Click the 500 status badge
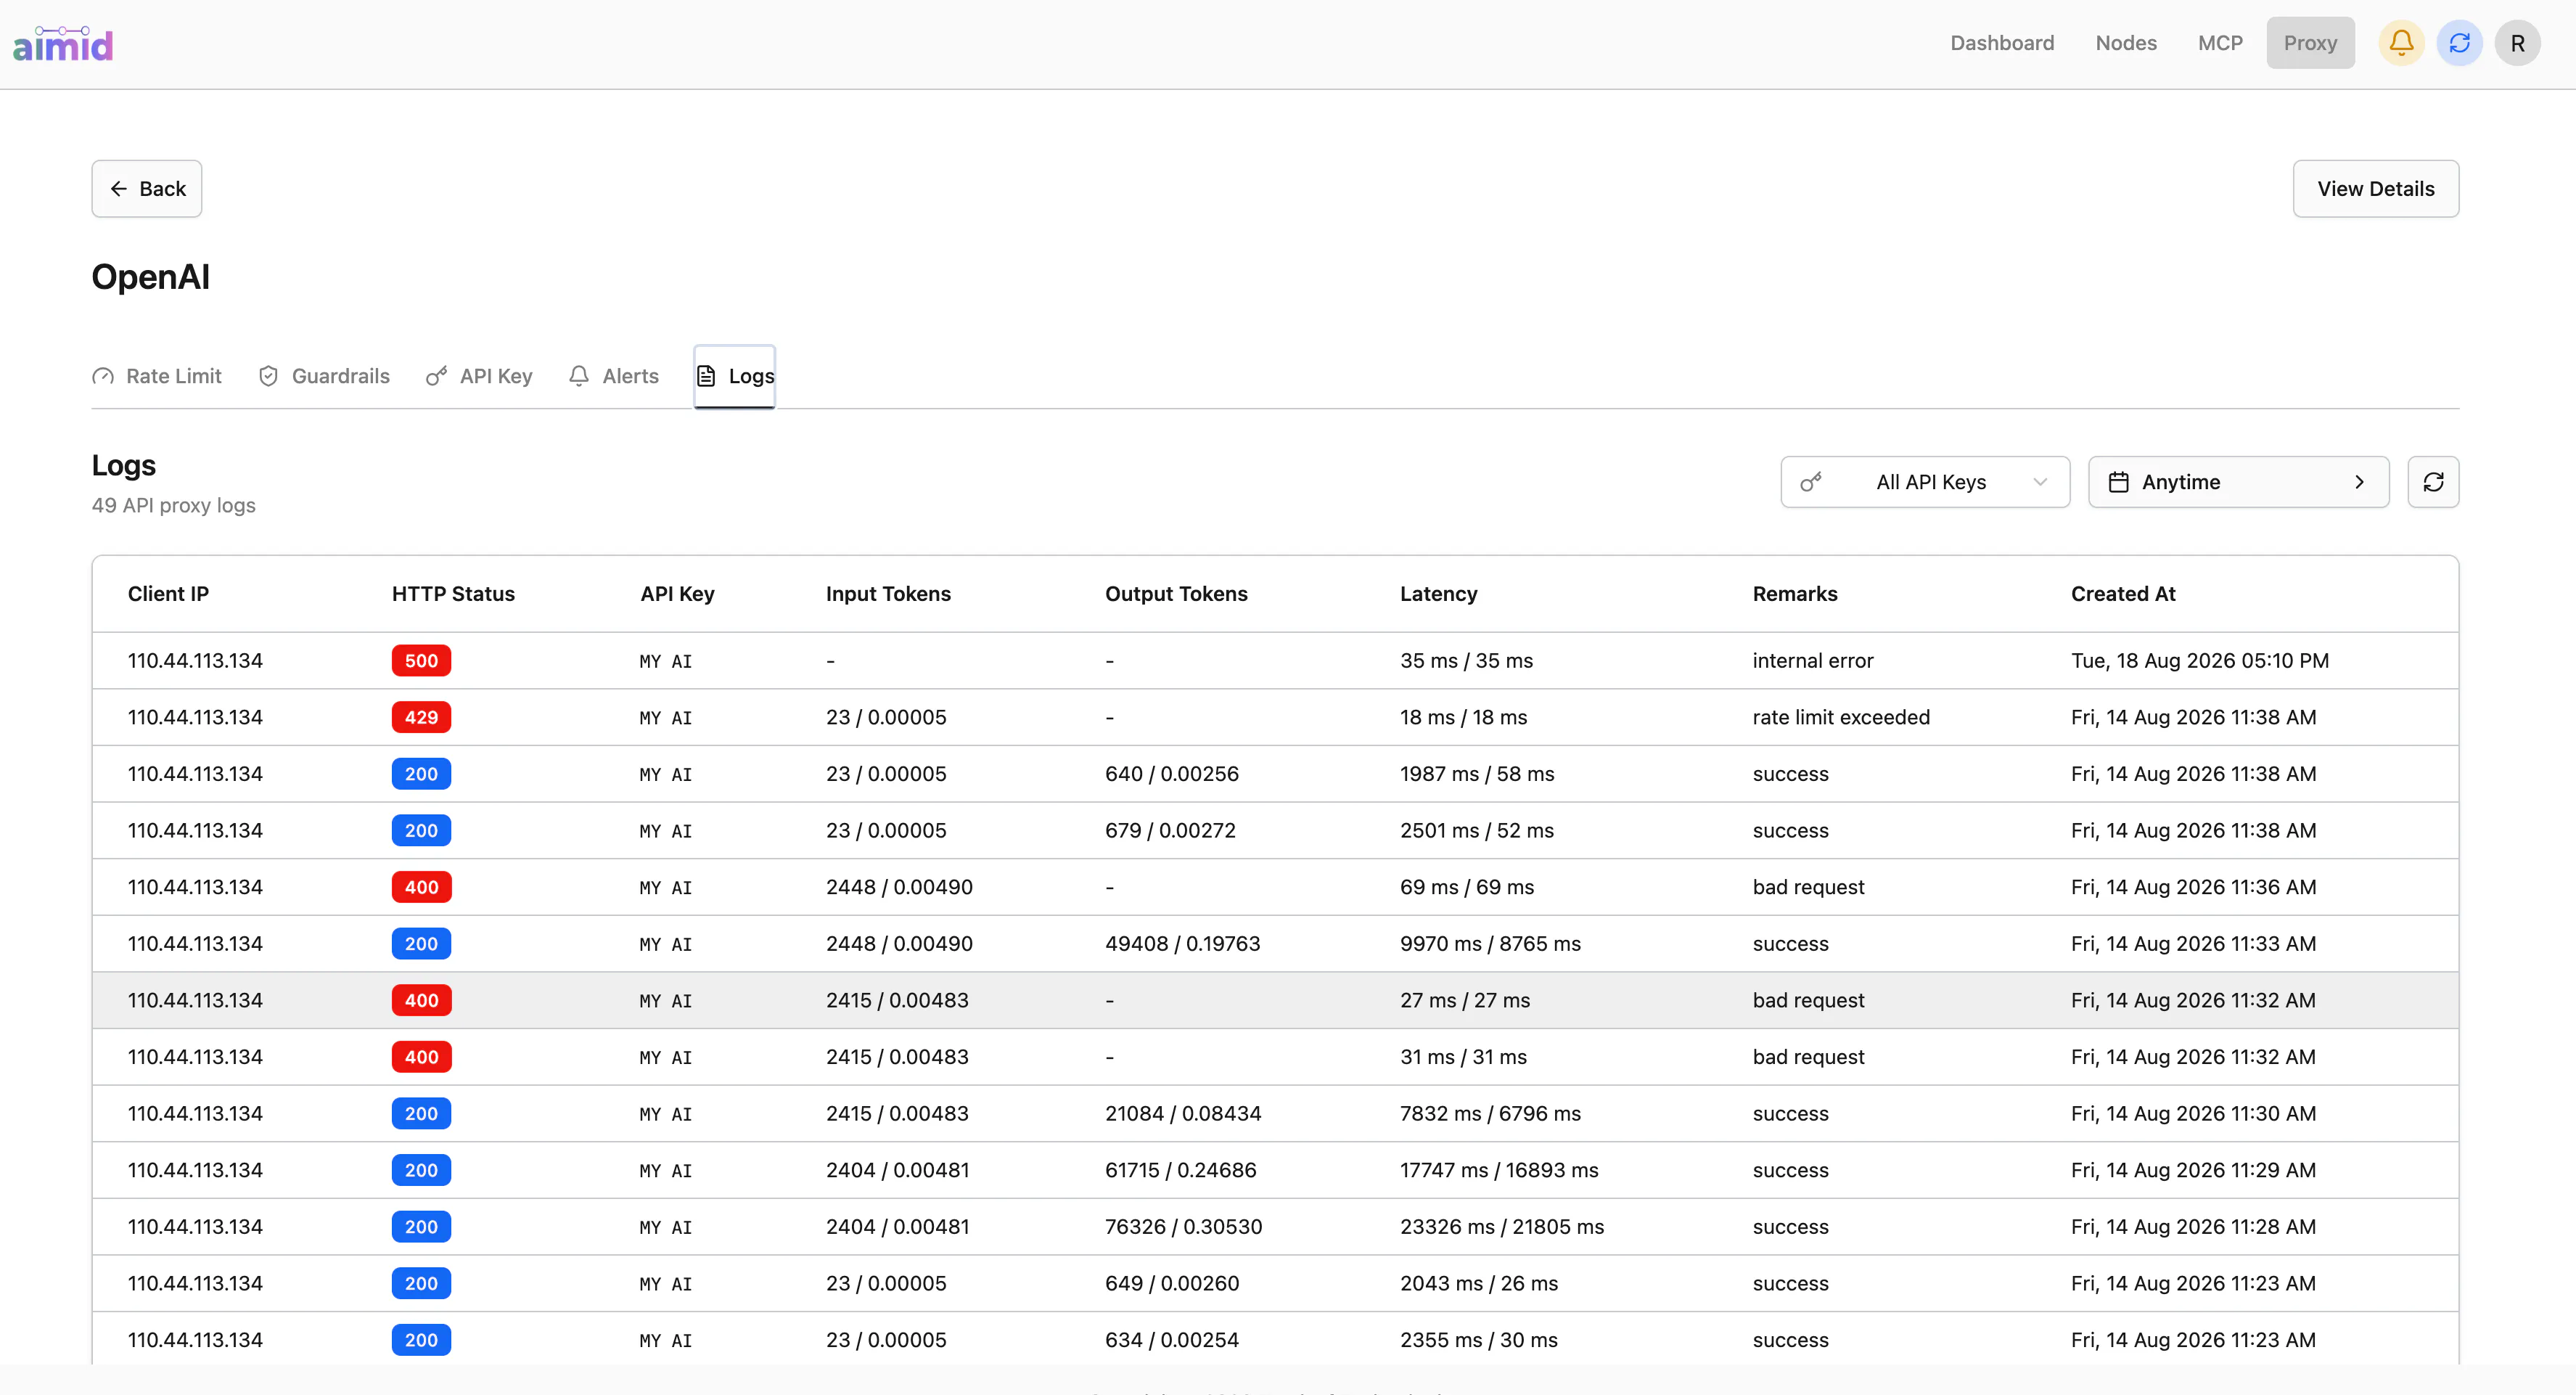 pyautogui.click(x=421, y=660)
